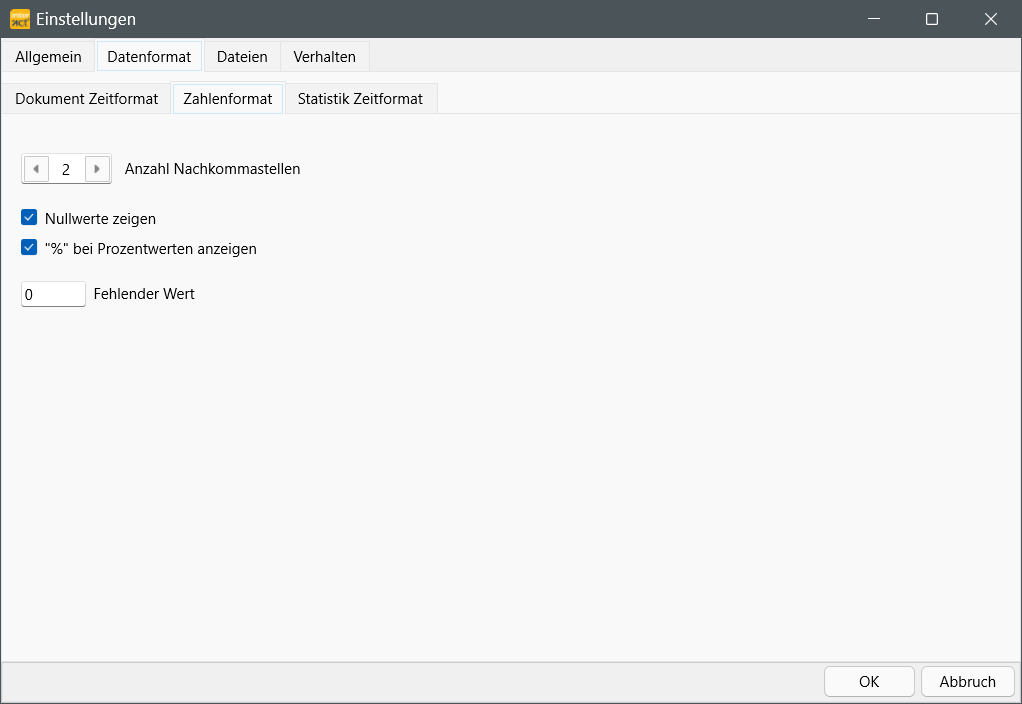Open the Verhalten tab
The image size is (1022, 704).
pos(325,57)
